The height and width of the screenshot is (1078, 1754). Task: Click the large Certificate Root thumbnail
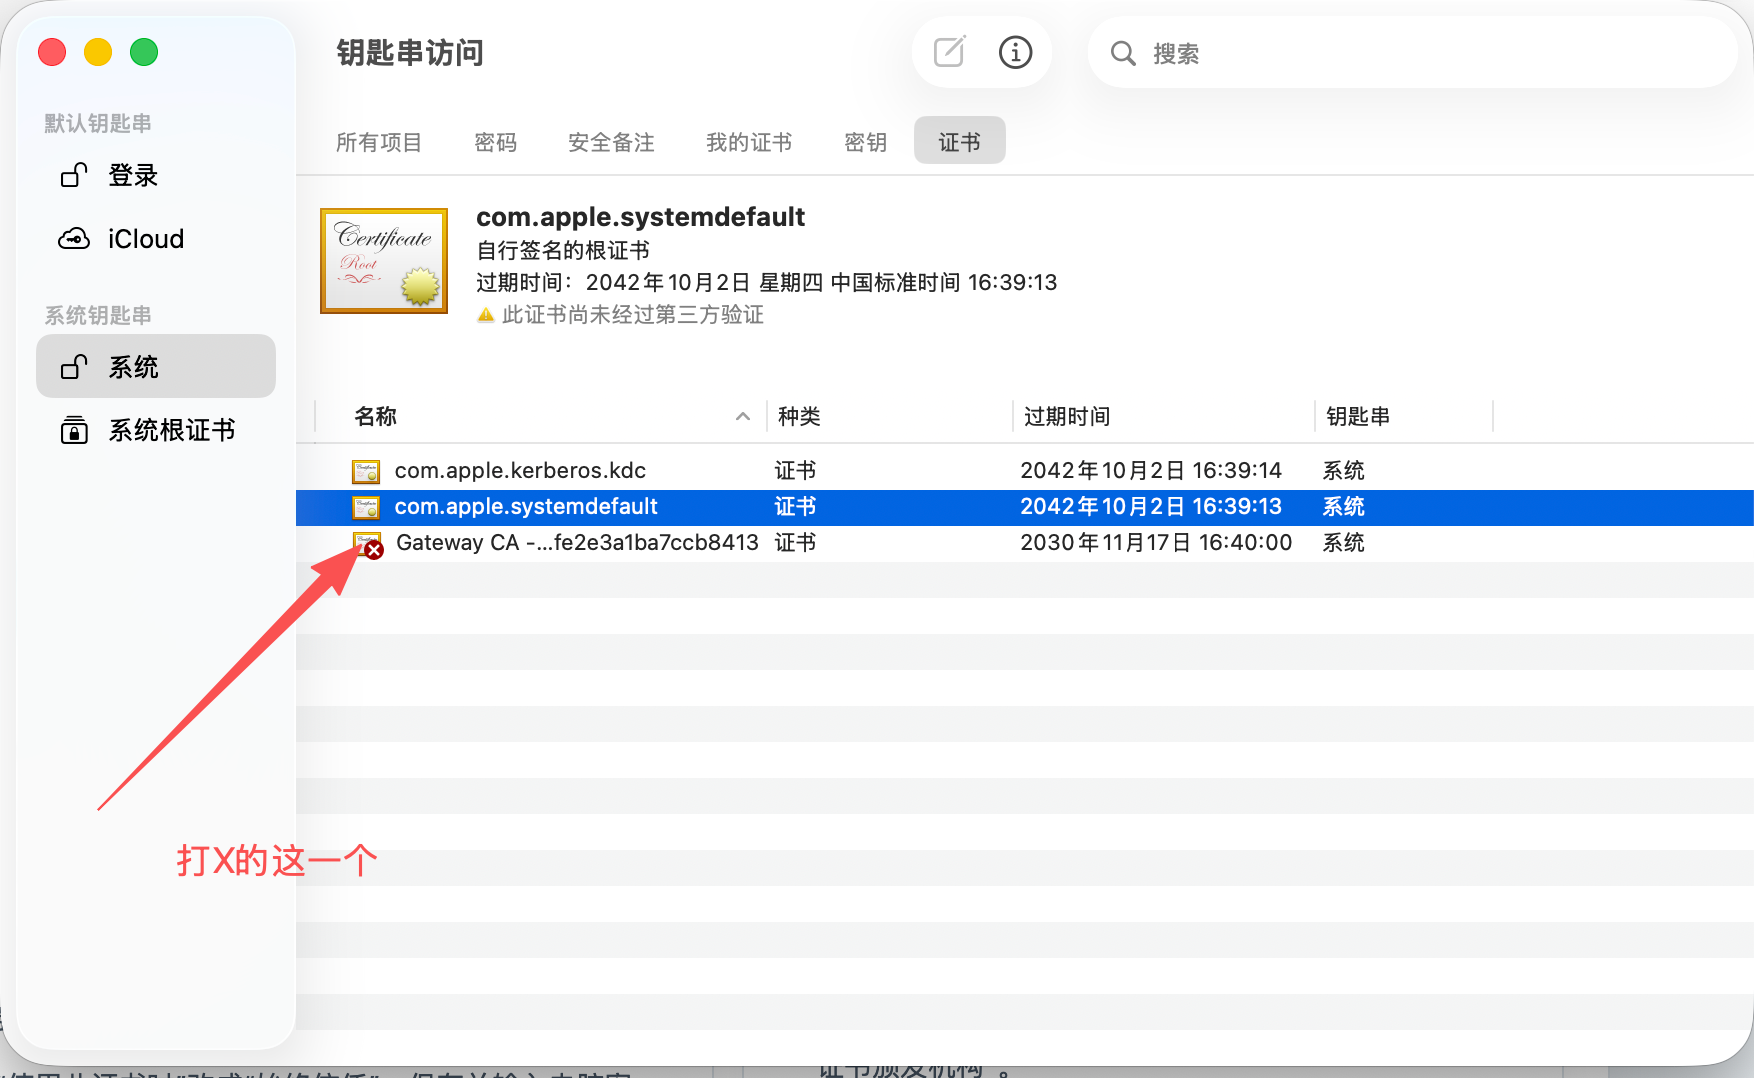pyautogui.click(x=384, y=261)
